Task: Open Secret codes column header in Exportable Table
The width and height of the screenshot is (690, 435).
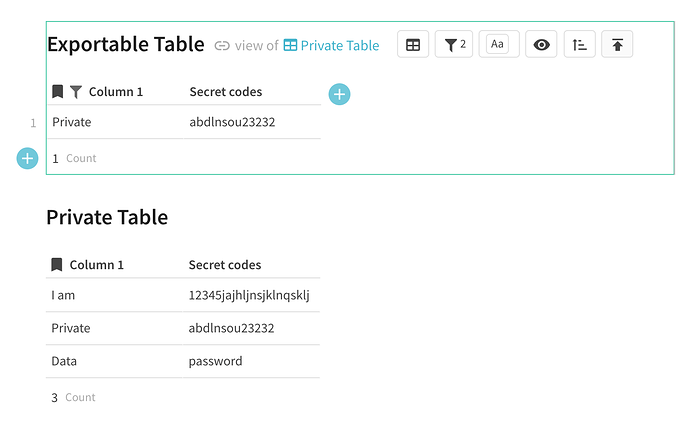Action: click(226, 92)
